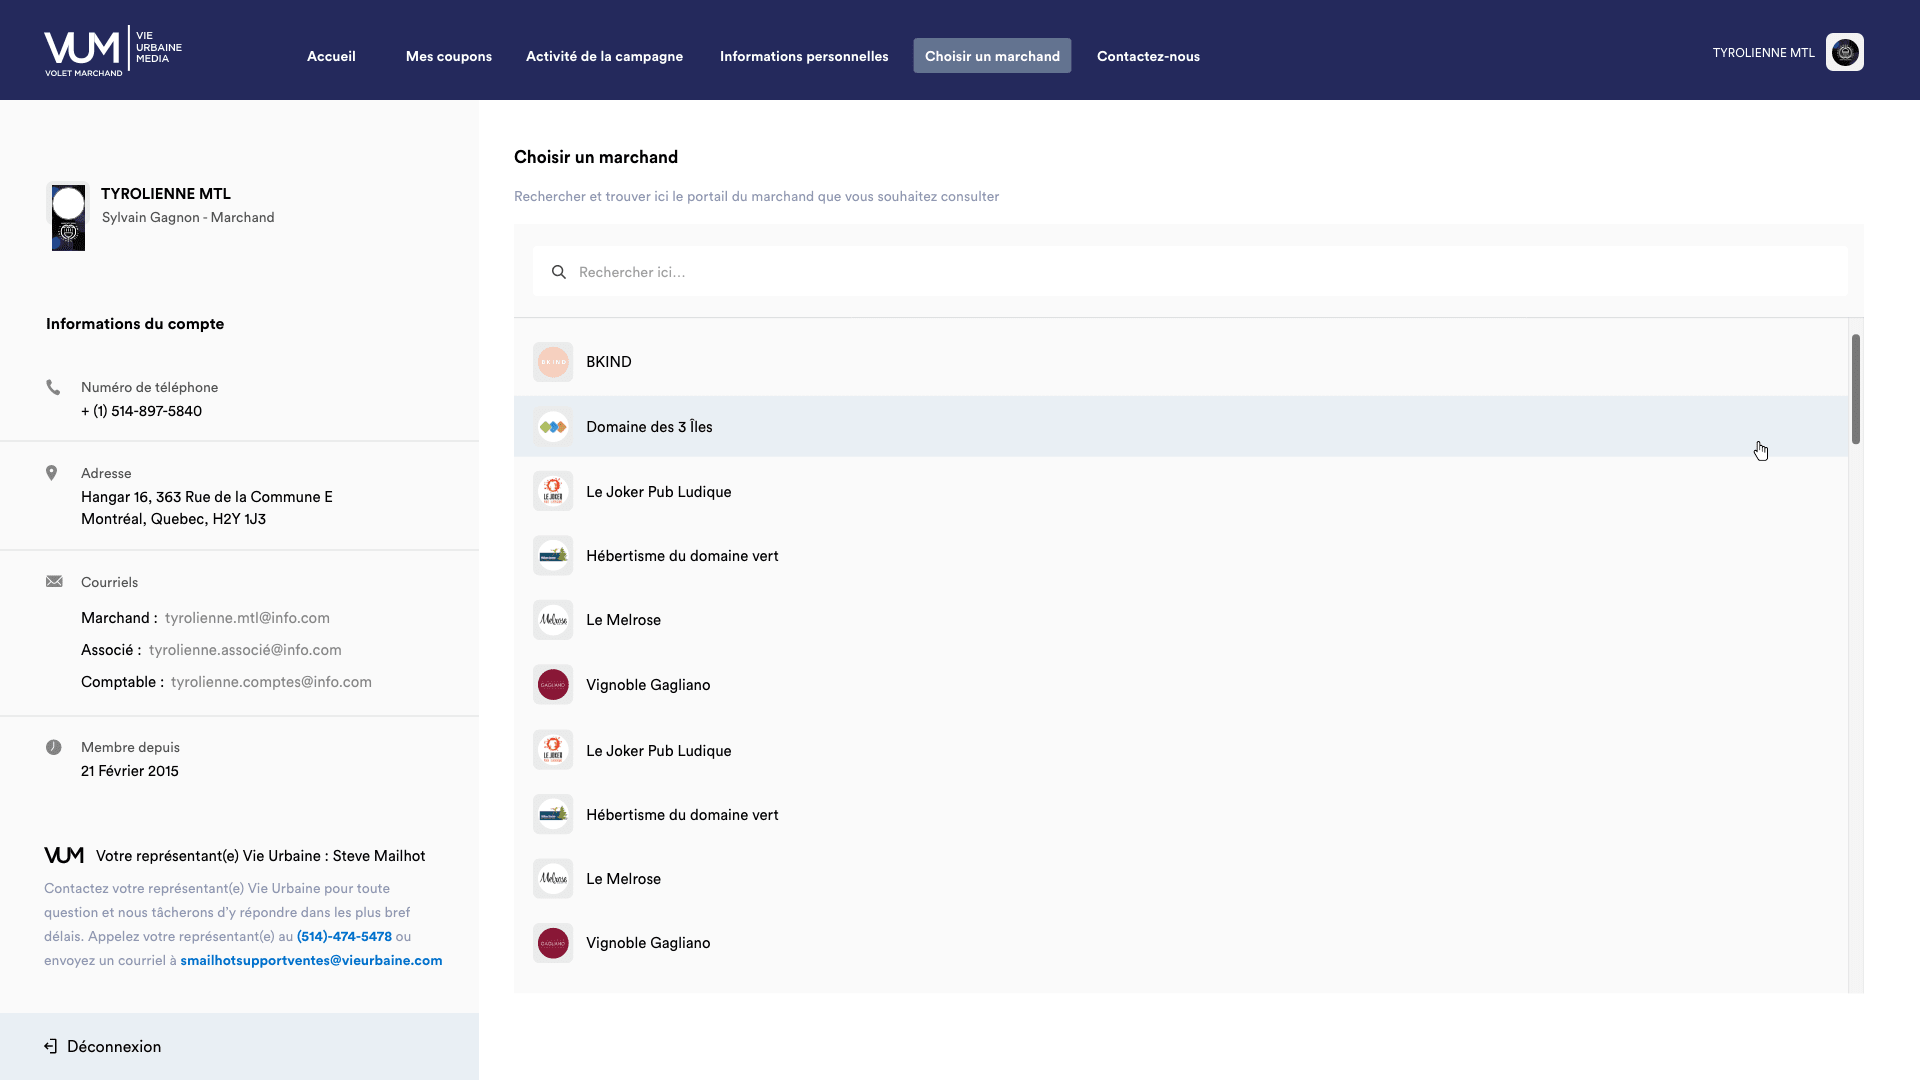Click the smailhotsupportventes@vieurbaine.com email link

point(311,960)
